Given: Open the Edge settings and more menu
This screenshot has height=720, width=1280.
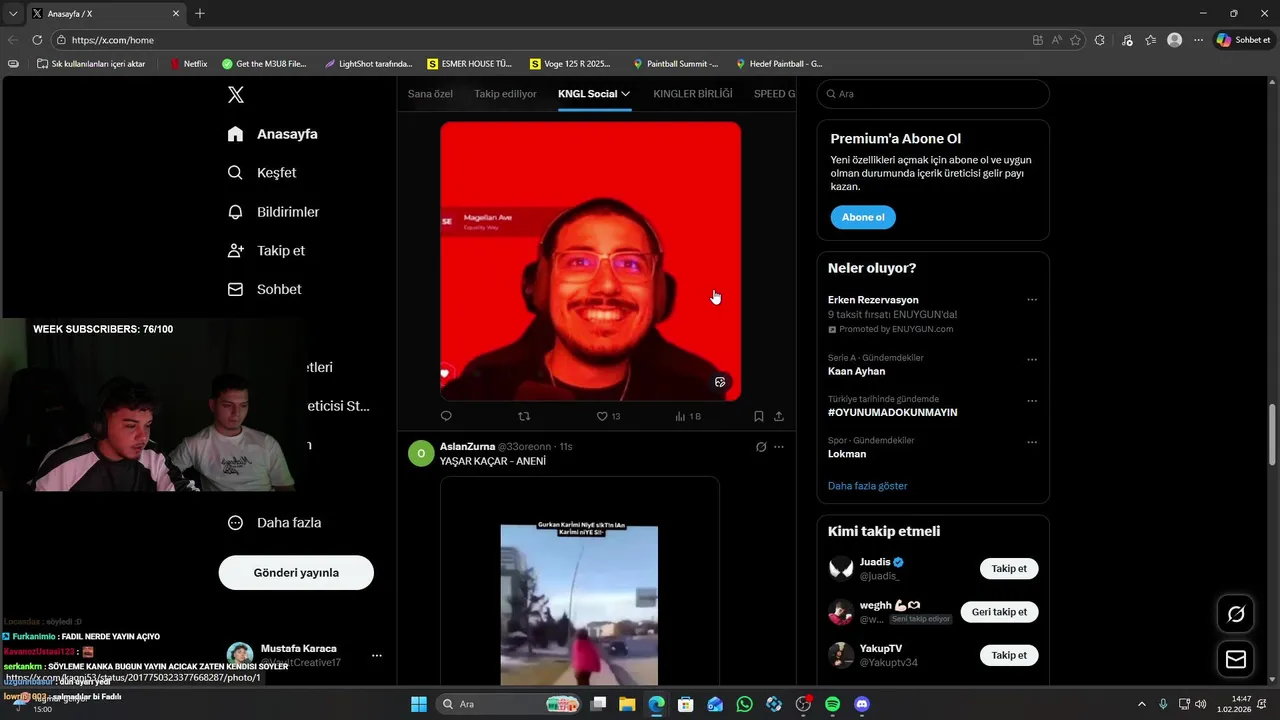Looking at the screenshot, I should pos(1198,40).
